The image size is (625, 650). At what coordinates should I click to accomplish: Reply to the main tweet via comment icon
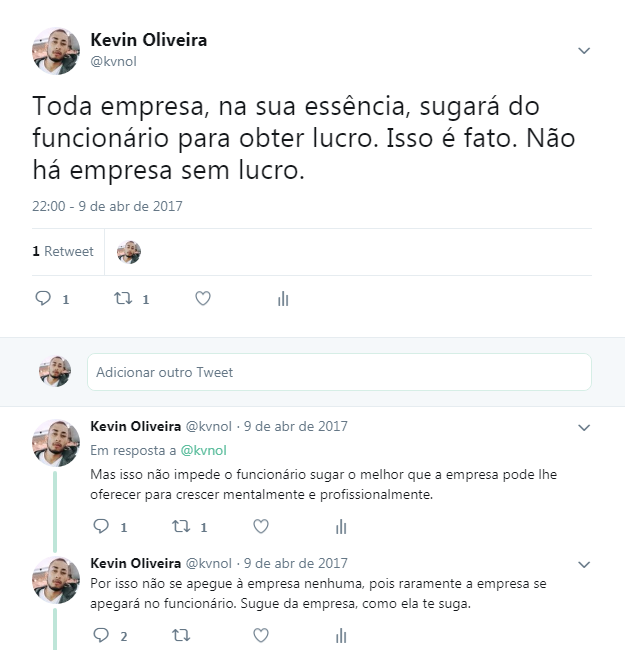click(43, 298)
